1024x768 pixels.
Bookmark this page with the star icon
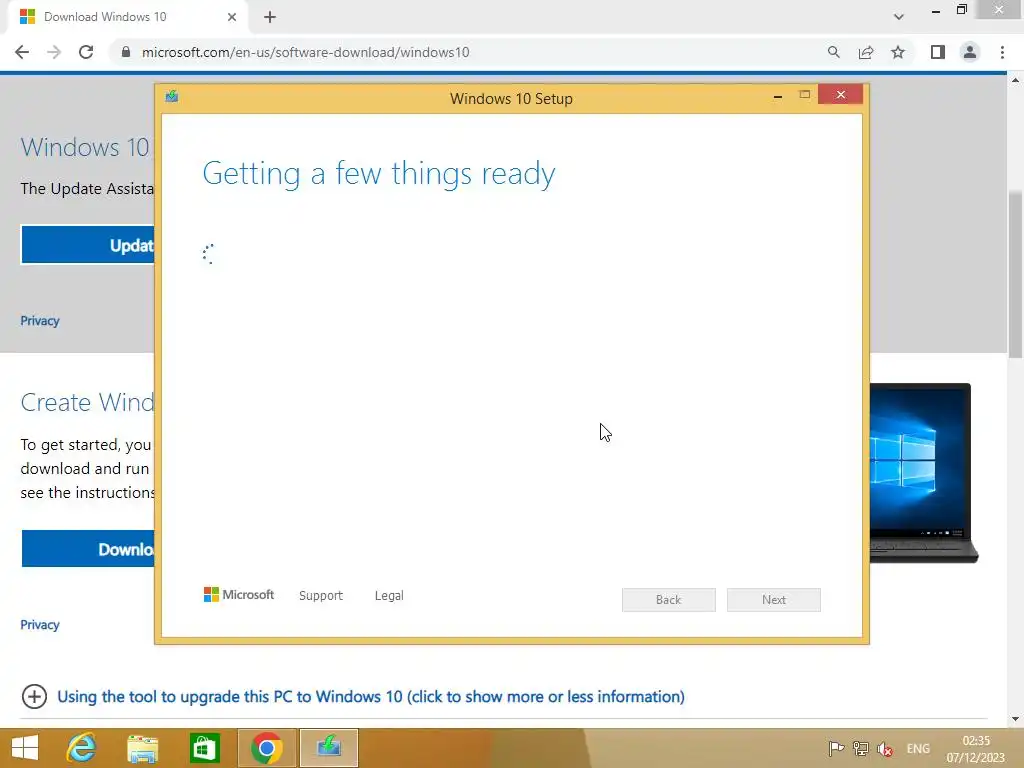coord(898,52)
